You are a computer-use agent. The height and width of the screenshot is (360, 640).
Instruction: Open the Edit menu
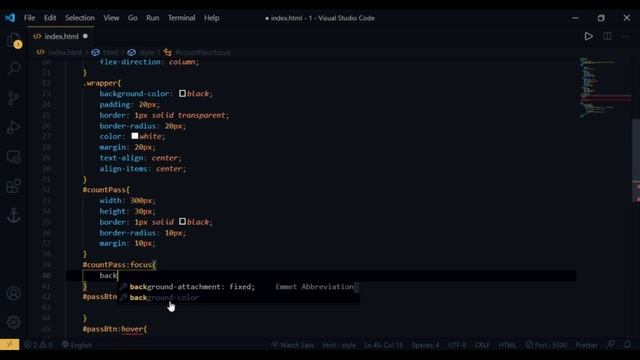(x=50, y=18)
